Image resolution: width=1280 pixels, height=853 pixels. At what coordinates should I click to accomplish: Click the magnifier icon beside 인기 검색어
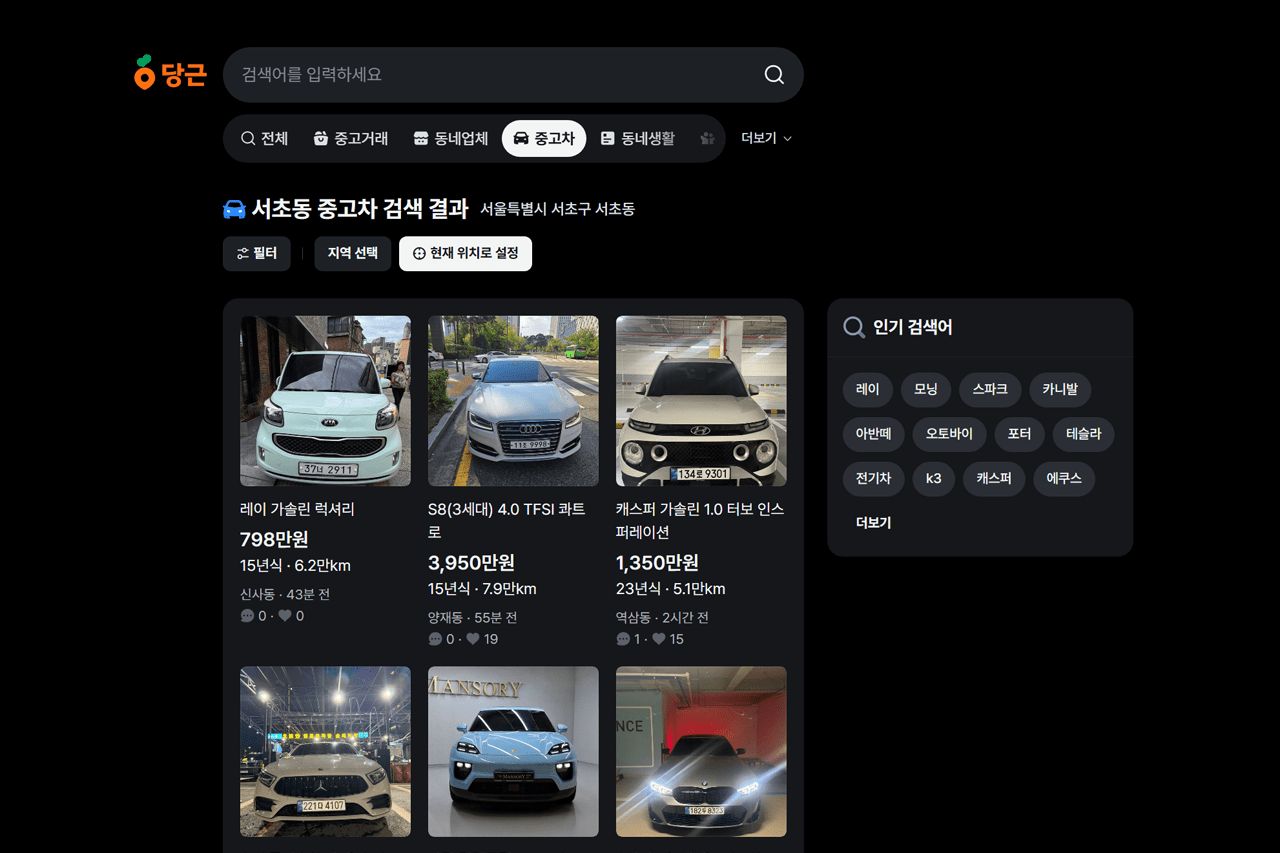point(854,328)
